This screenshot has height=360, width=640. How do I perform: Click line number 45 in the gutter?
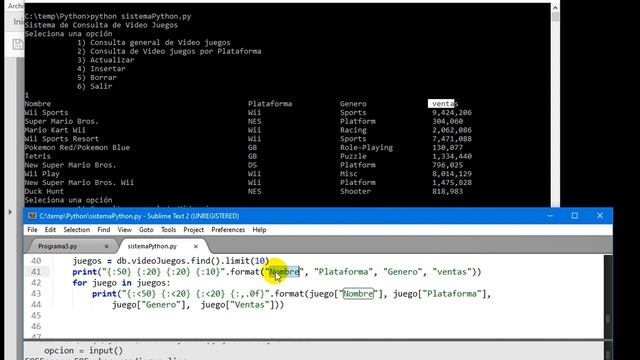pyautogui.click(x=36, y=316)
